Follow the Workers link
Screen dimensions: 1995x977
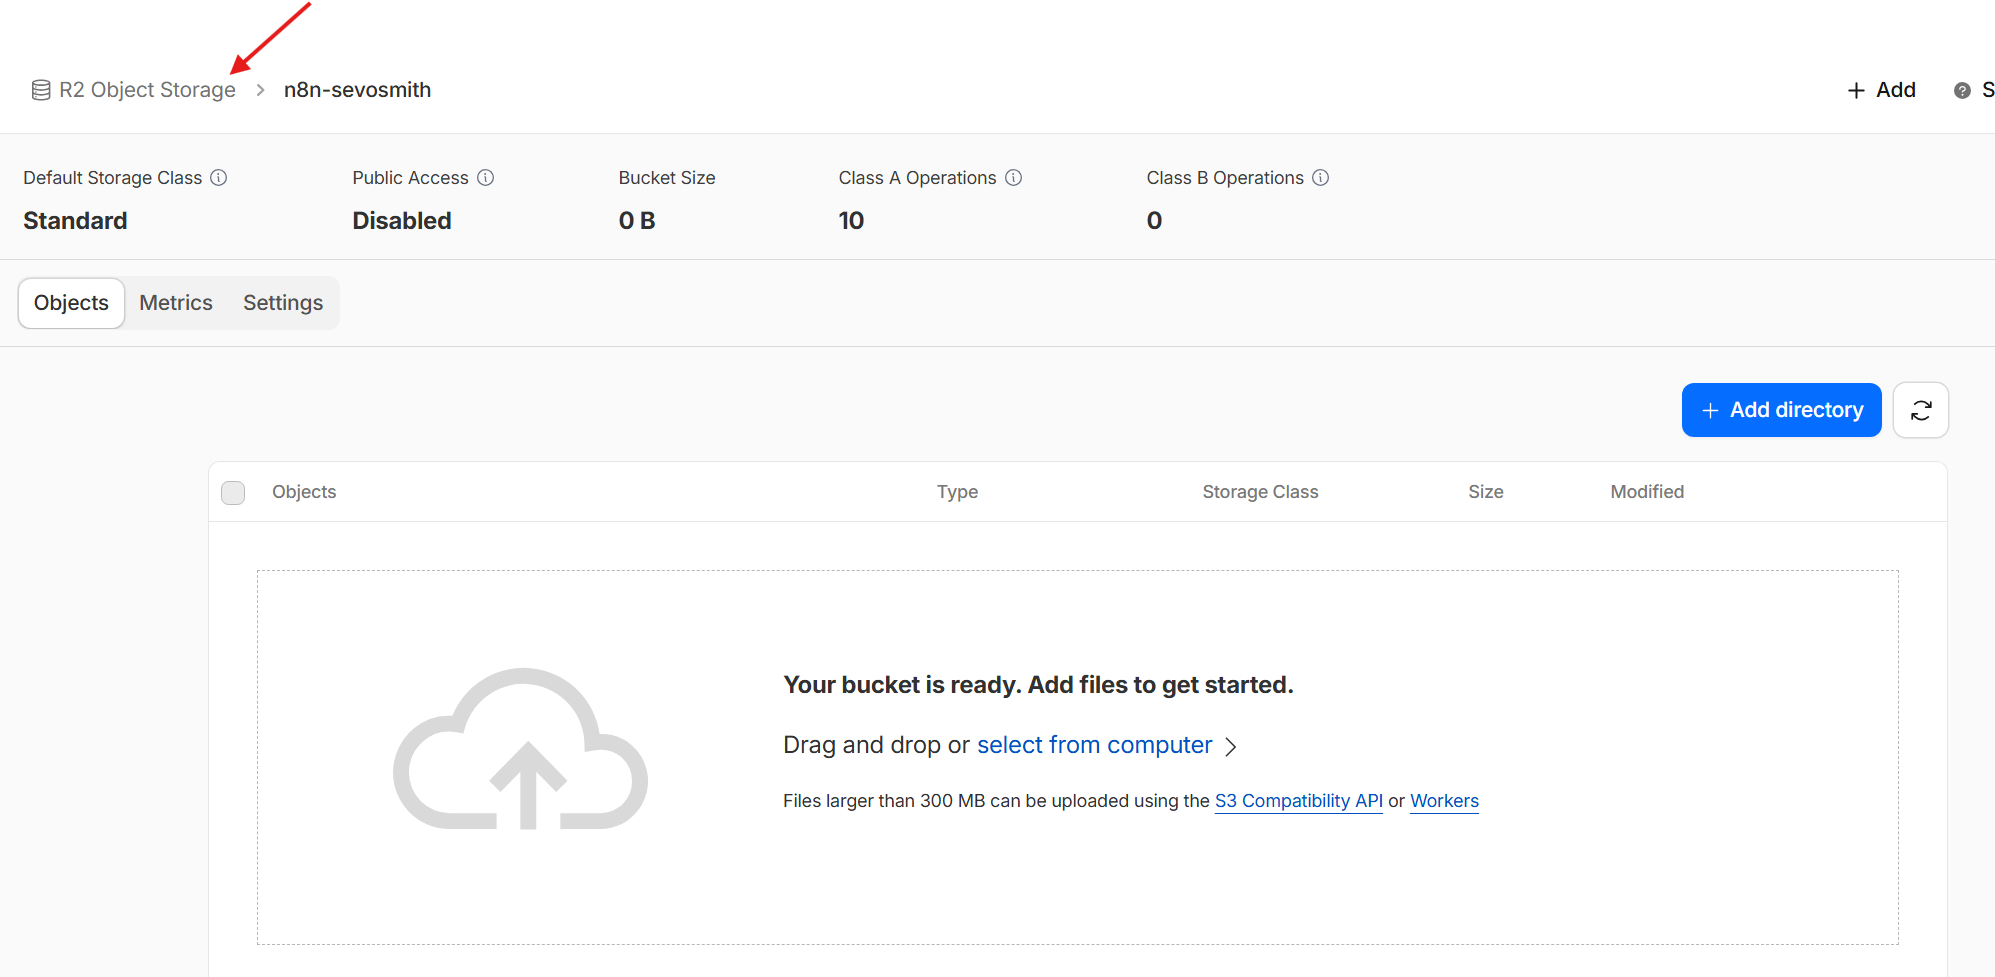1444,801
